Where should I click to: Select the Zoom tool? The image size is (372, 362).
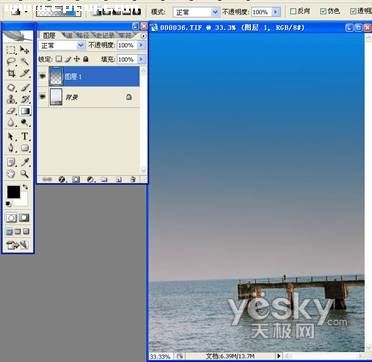coord(24,174)
